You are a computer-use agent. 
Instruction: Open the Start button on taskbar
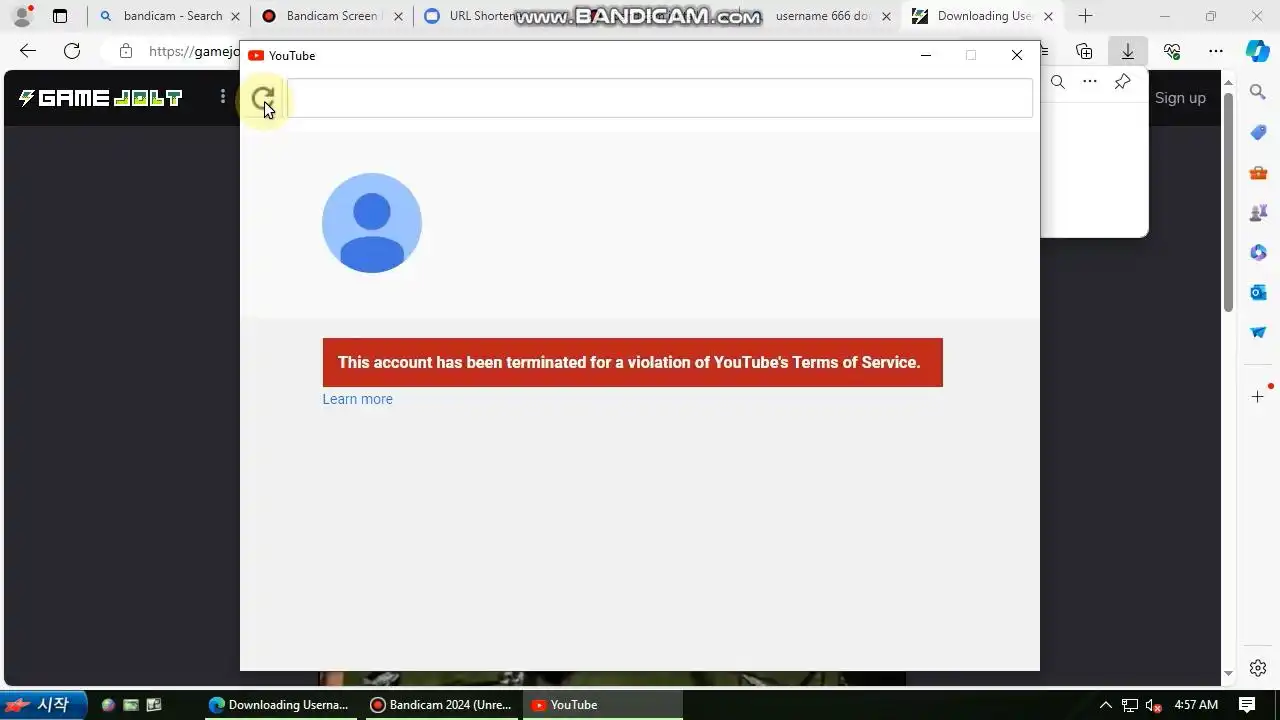pyautogui.click(x=44, y=705)
